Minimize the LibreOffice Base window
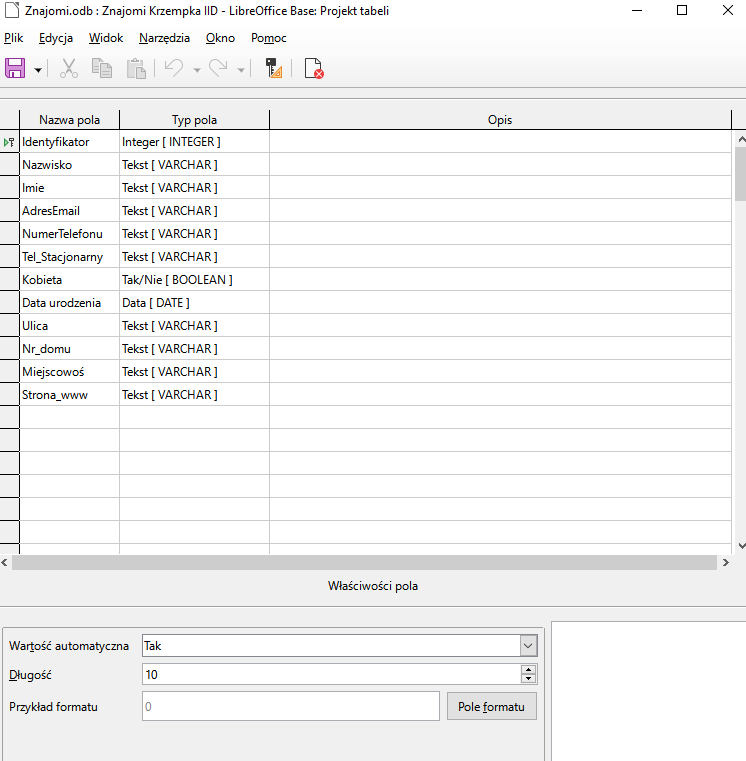Screen dimensions: 746x761 point(637,10)
